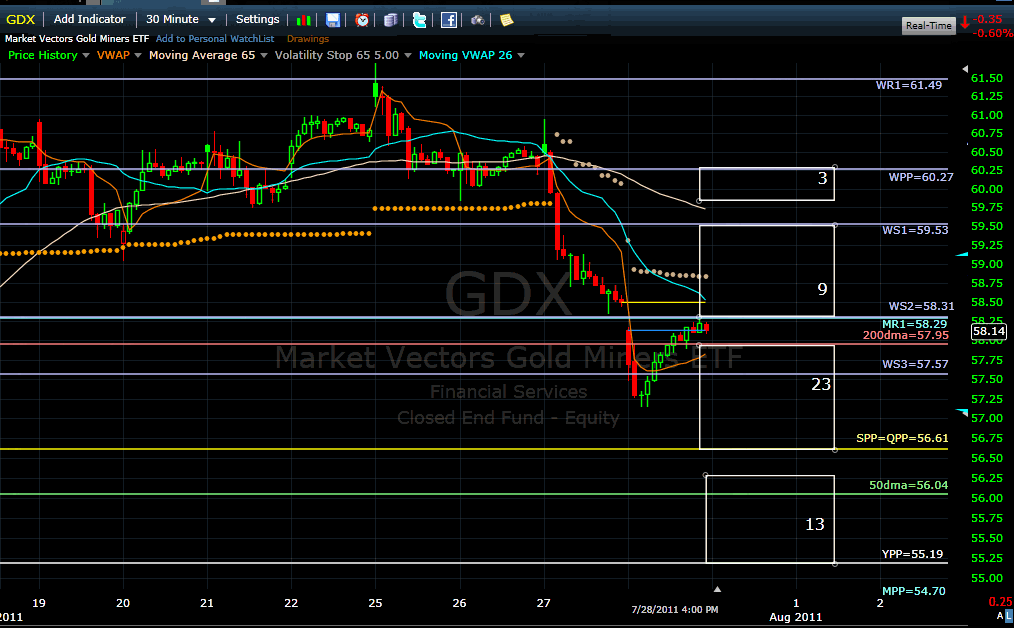Select the SPP=QPP=56.61 label
This screenshot has height=628, width=1014.
click(902, 438)
